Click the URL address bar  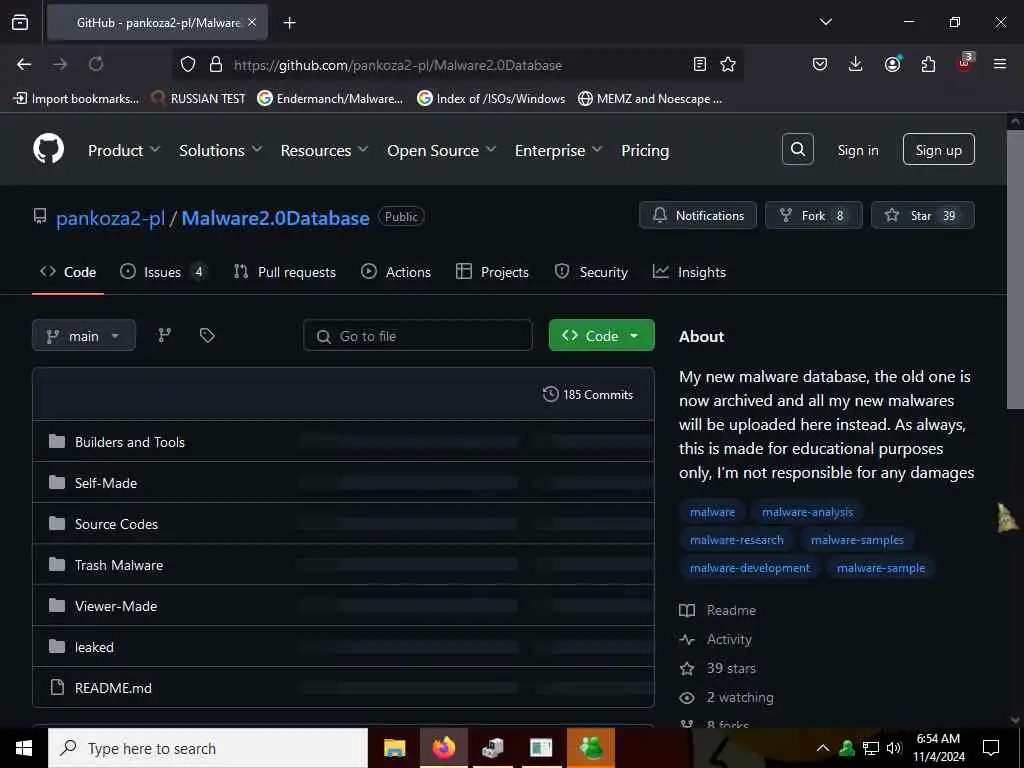tap(457, 65)
